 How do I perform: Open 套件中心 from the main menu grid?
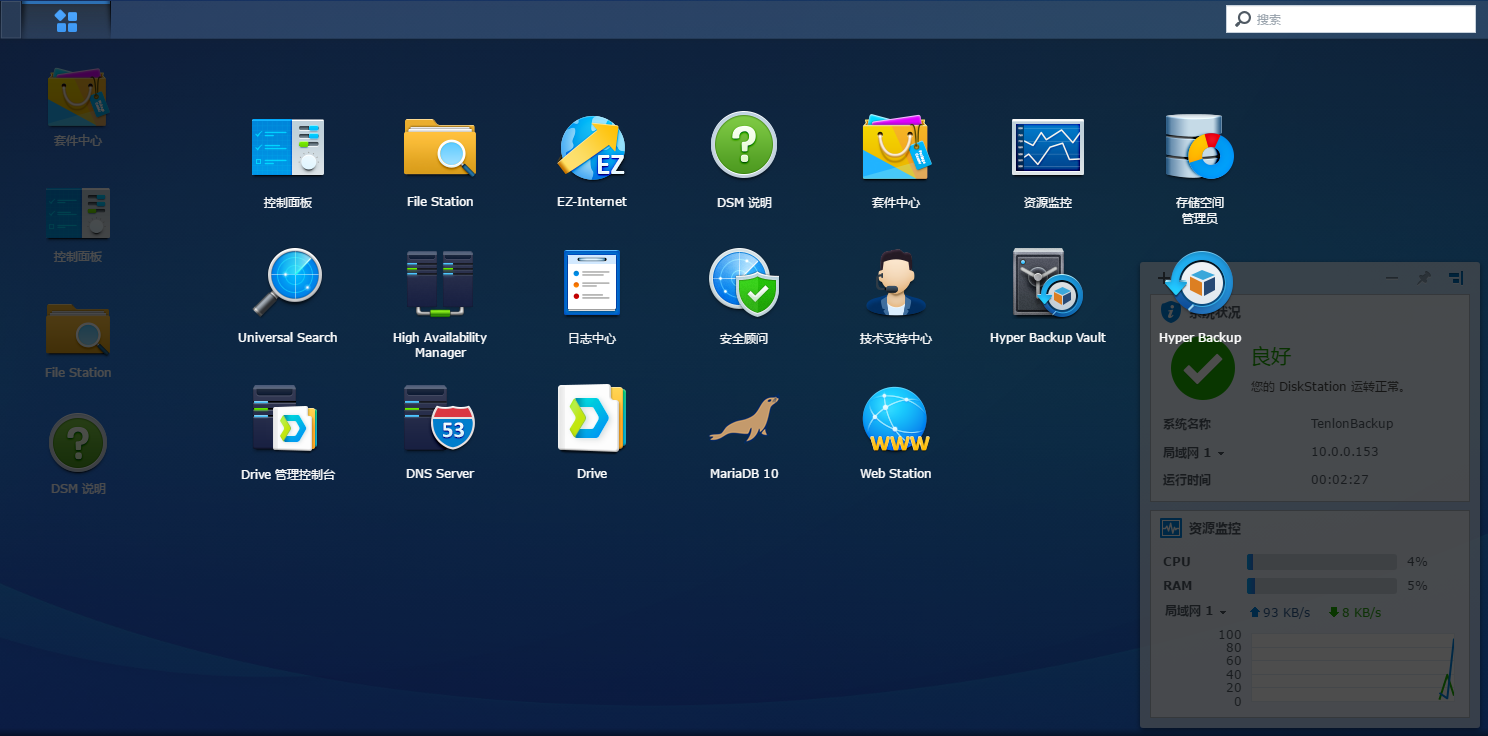896,147
